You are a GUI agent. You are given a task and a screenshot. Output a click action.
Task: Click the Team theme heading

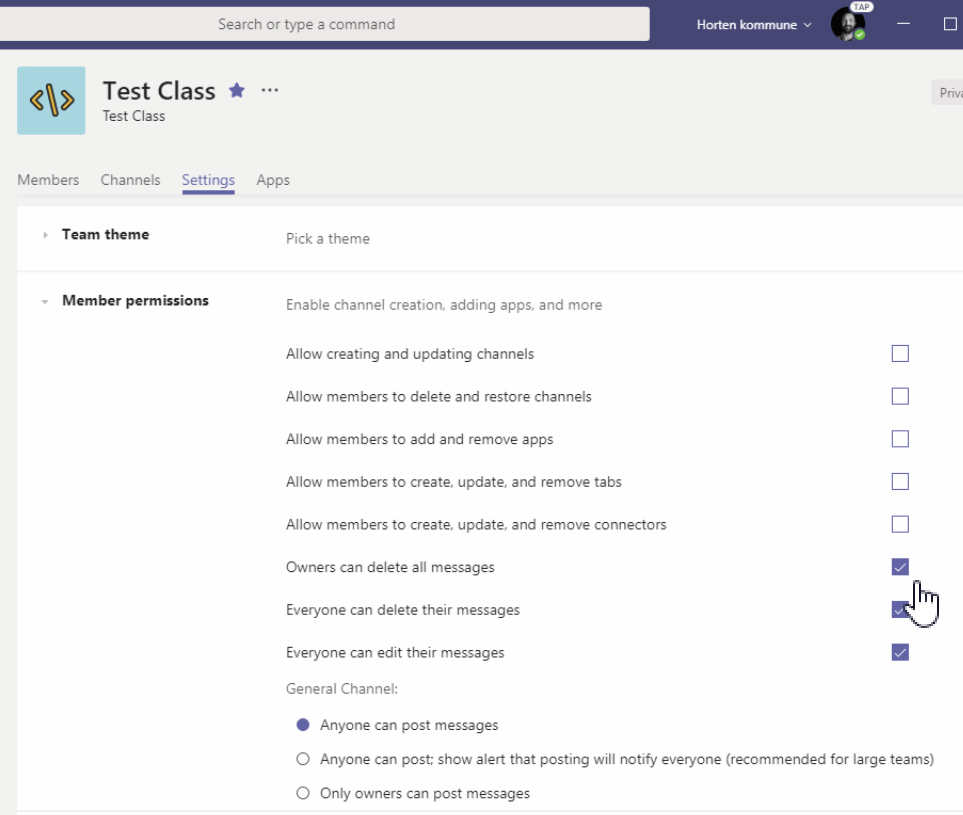(105, 234)
